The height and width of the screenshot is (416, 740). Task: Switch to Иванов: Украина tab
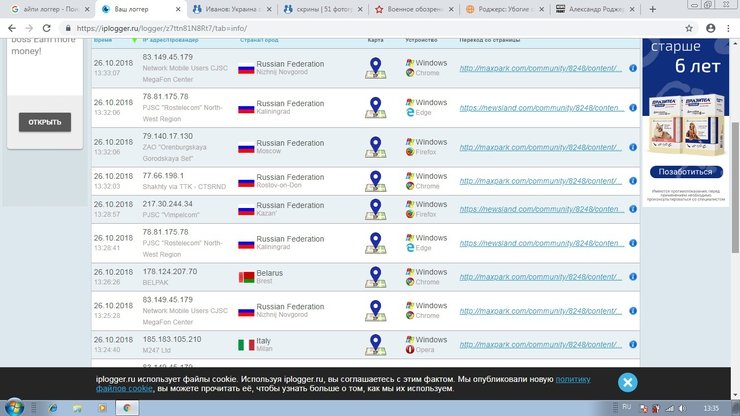229,8
